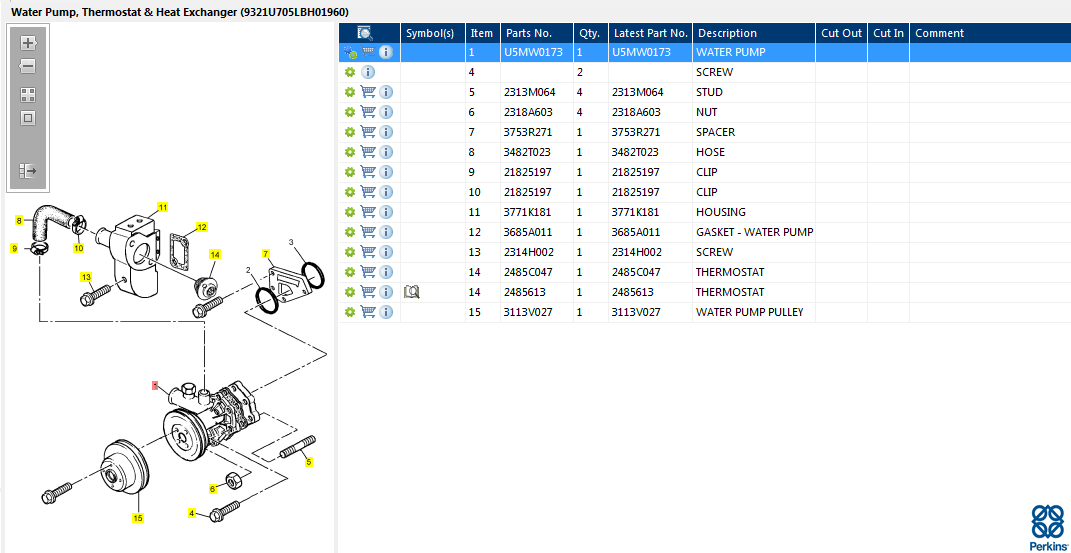Add STUD 2313M064 to cart
Viewport: 1071px width, 553px height.
click(x=368, y=91)
